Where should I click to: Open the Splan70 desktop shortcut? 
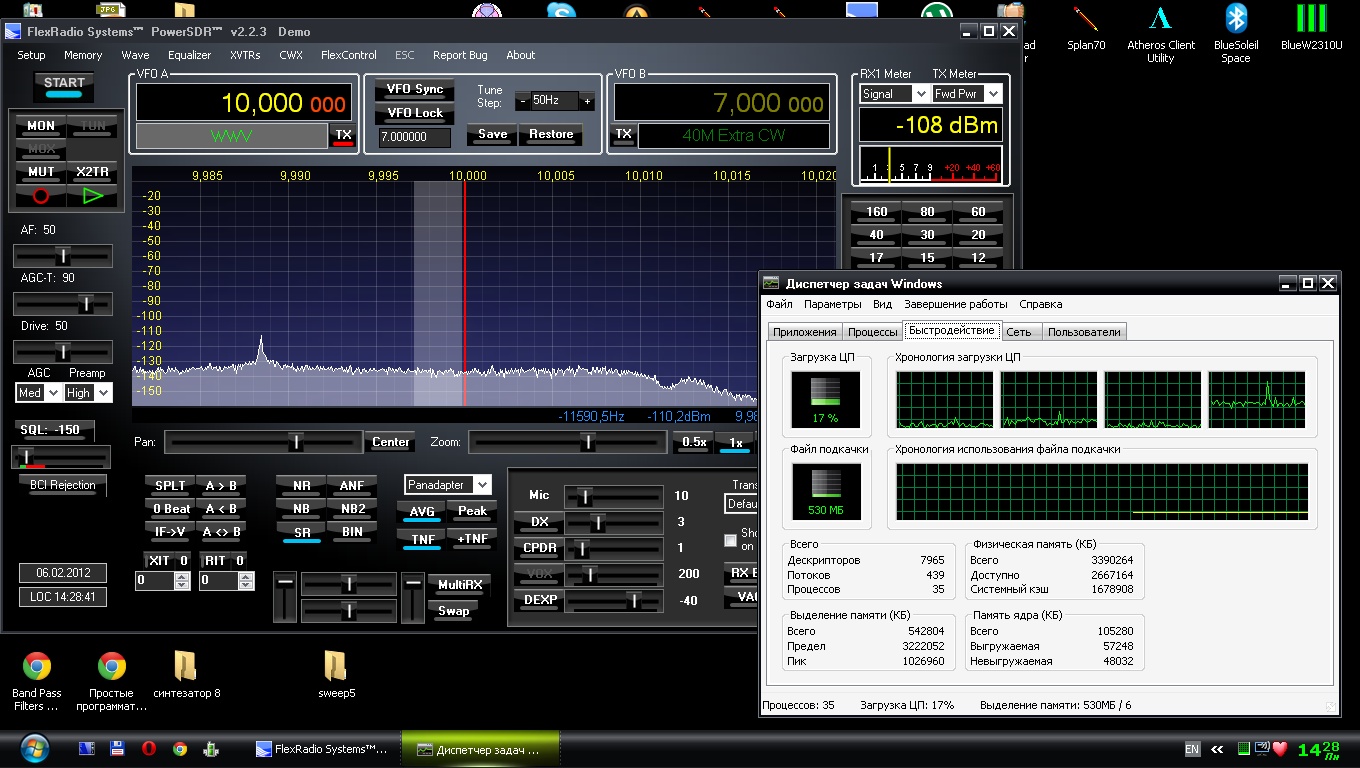point(1086,27)
